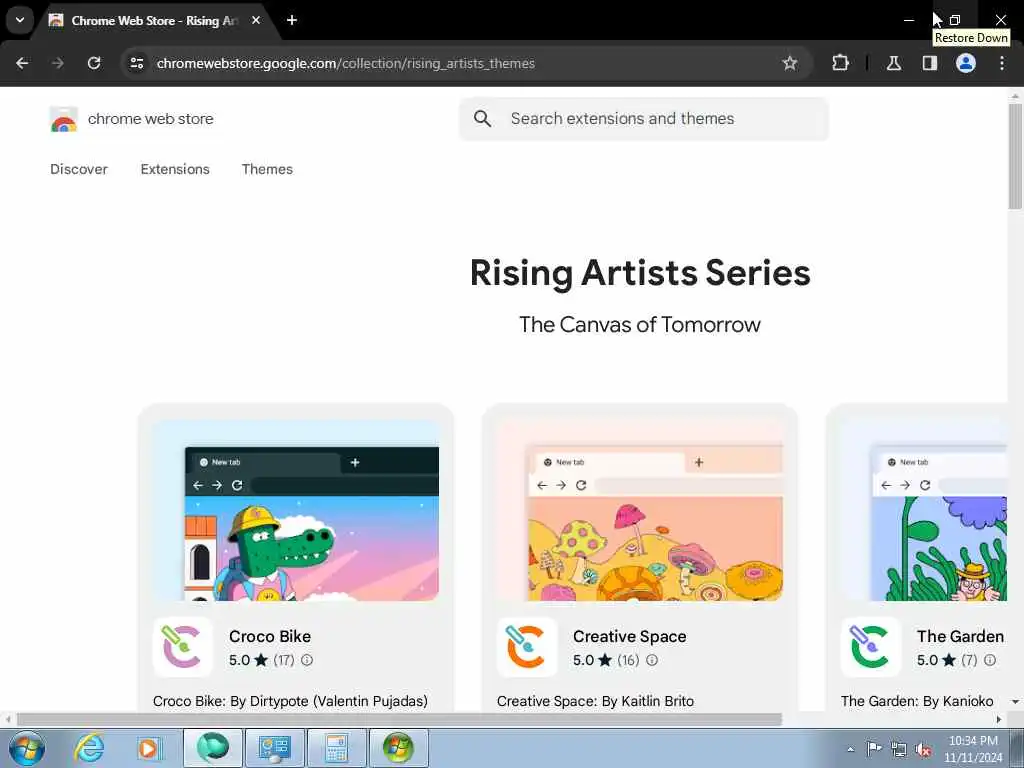This screenshot has width=1024, height=768.
Task: Focus the Search extensions and themes field
Action: tap(643, 119)
